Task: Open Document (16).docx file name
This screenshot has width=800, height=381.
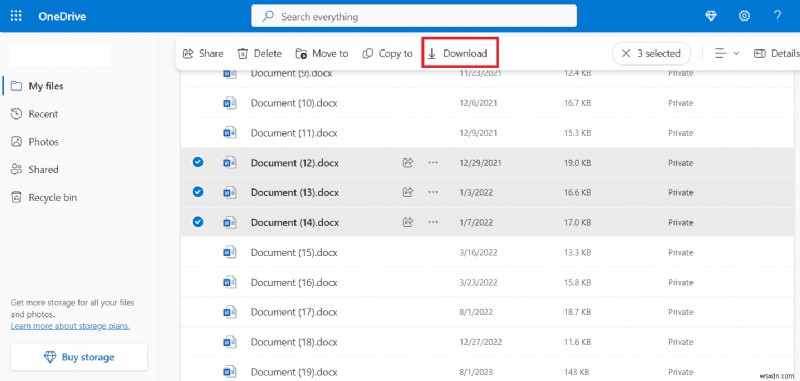Action: pyautogui.click(x=294, y=282)
